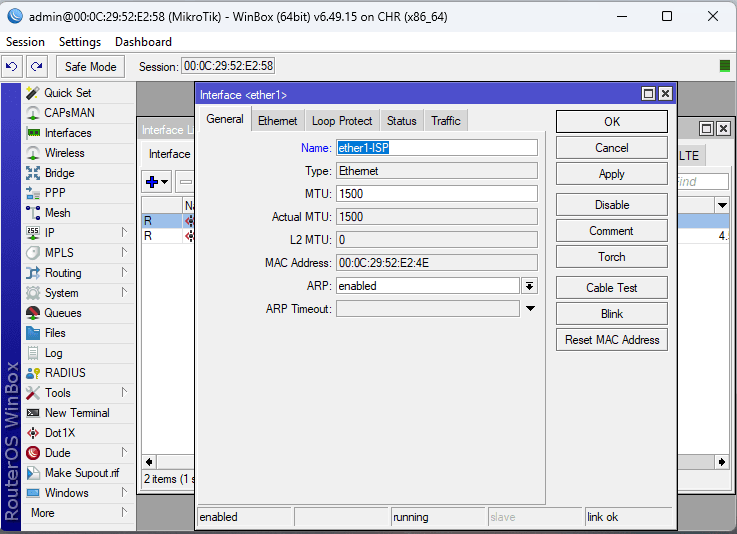Open the ARP mode dropdown arrow
737x534 pixels.
coord(530,286)
